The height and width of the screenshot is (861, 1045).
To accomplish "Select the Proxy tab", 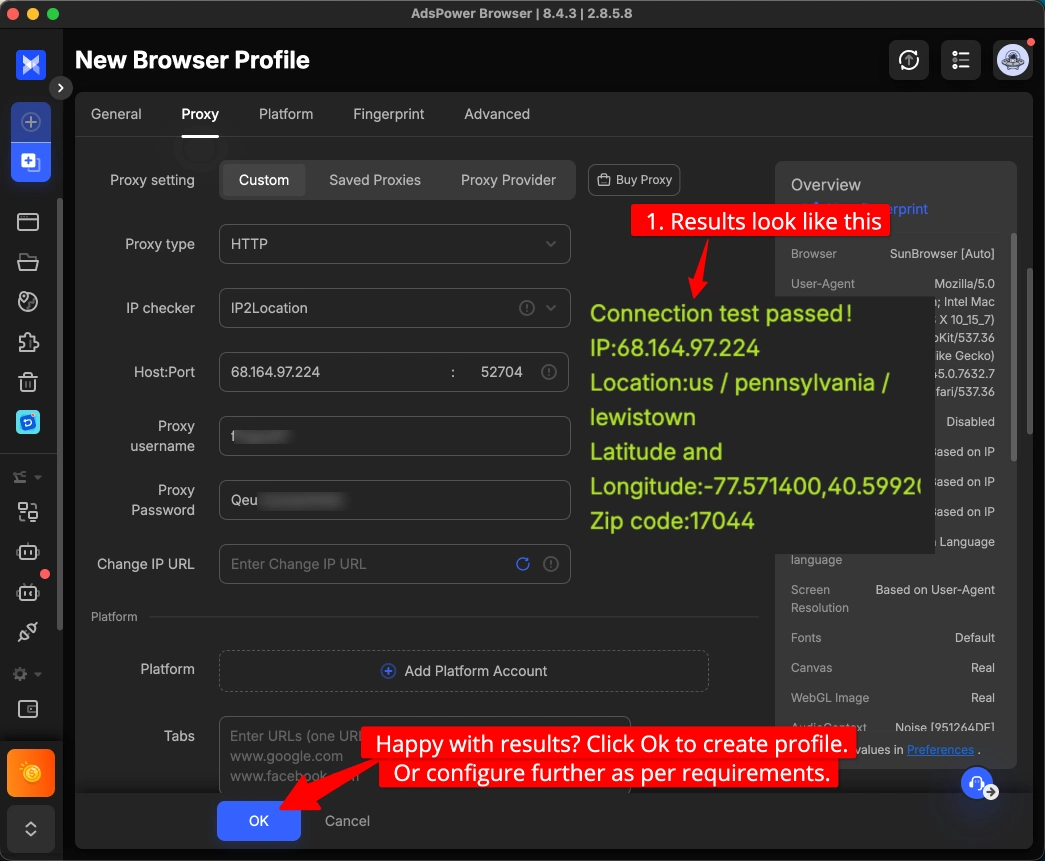I will pyautogui.click(x=200, y=114).
